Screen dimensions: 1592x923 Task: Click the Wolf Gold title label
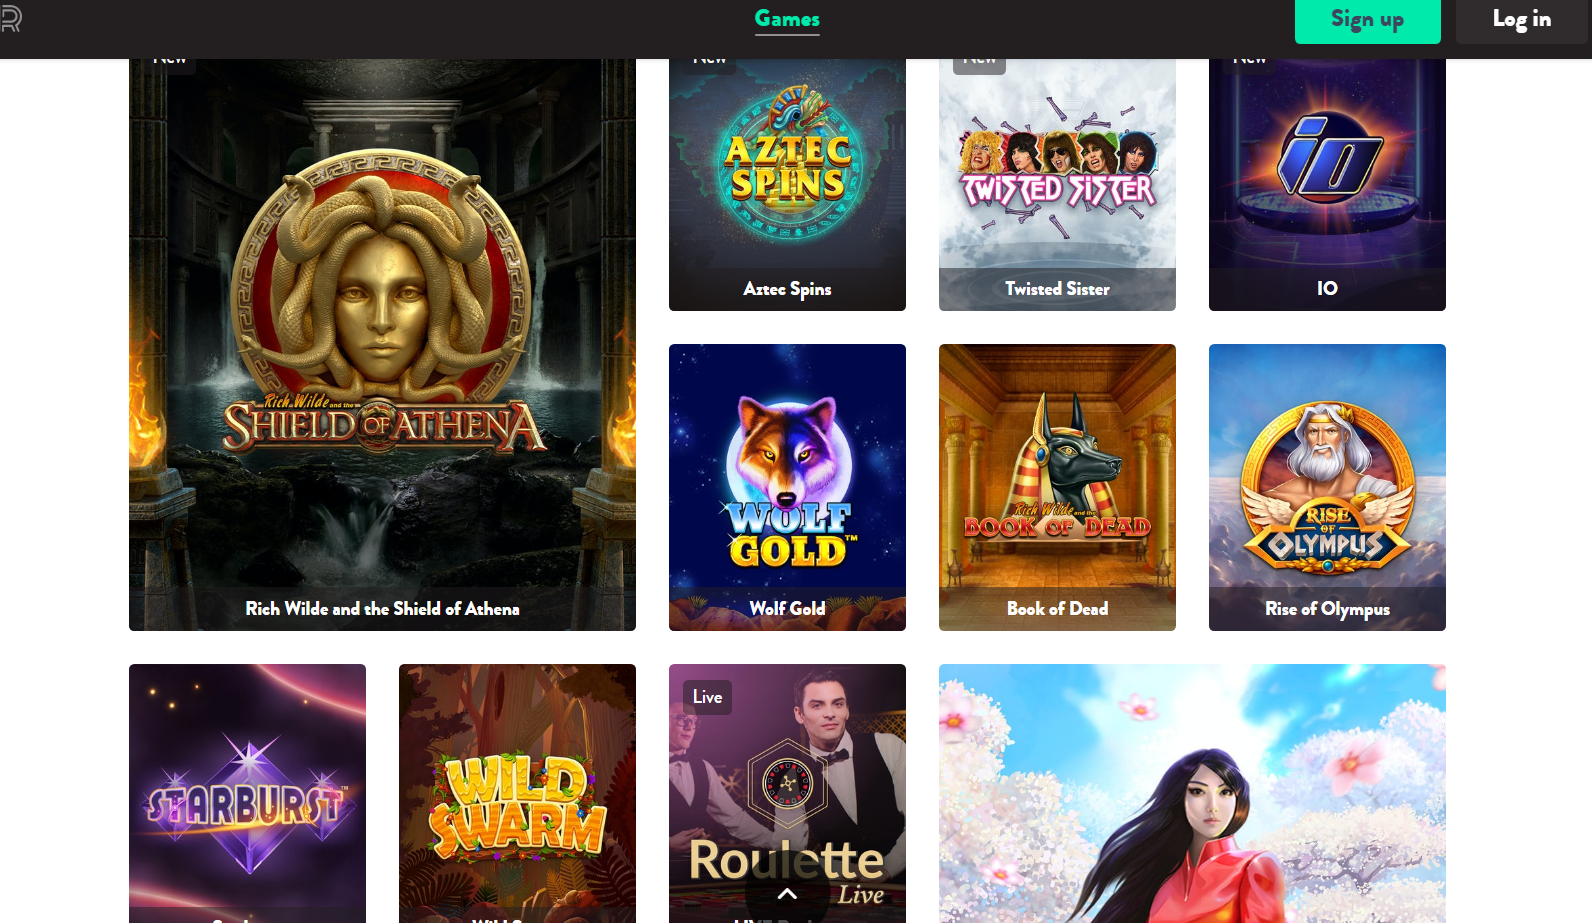pos(787,608)
